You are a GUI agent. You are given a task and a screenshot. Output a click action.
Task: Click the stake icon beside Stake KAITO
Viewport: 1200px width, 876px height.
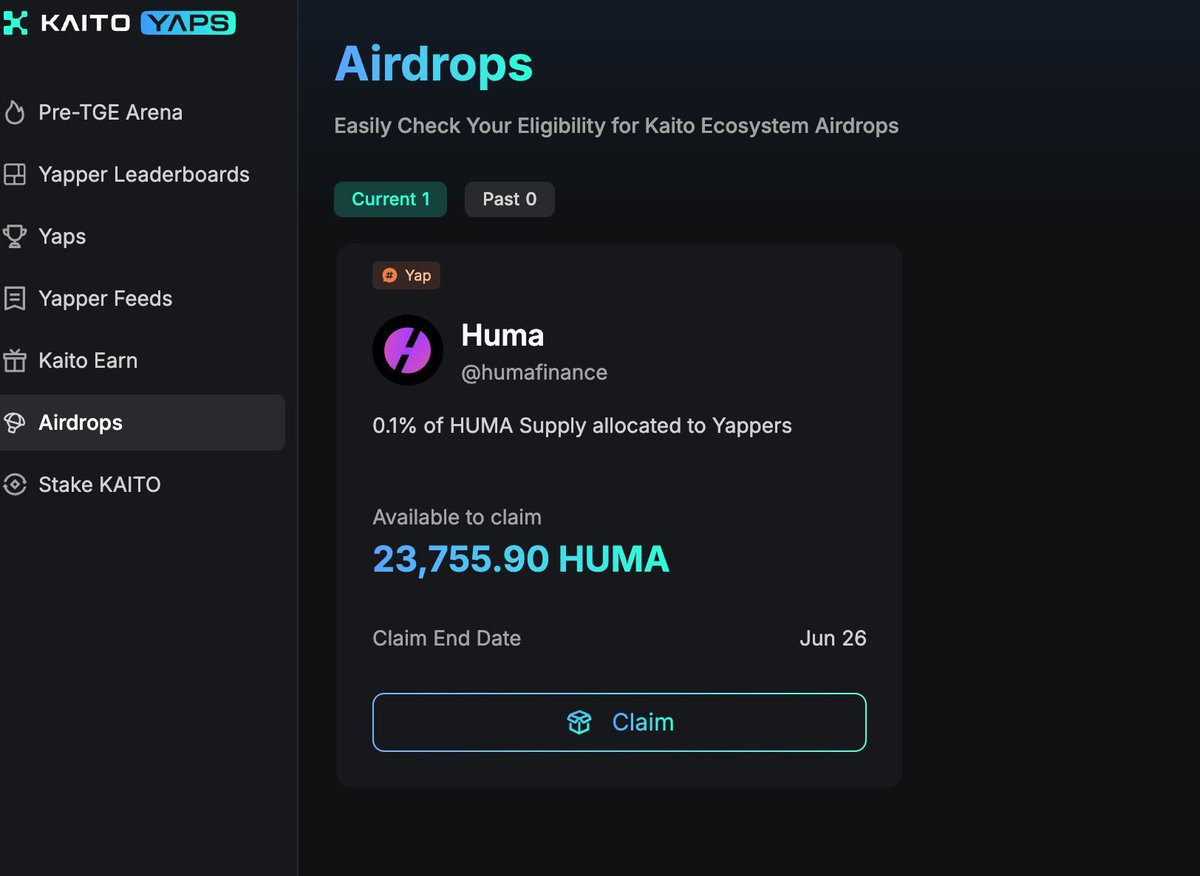[14, 485]
